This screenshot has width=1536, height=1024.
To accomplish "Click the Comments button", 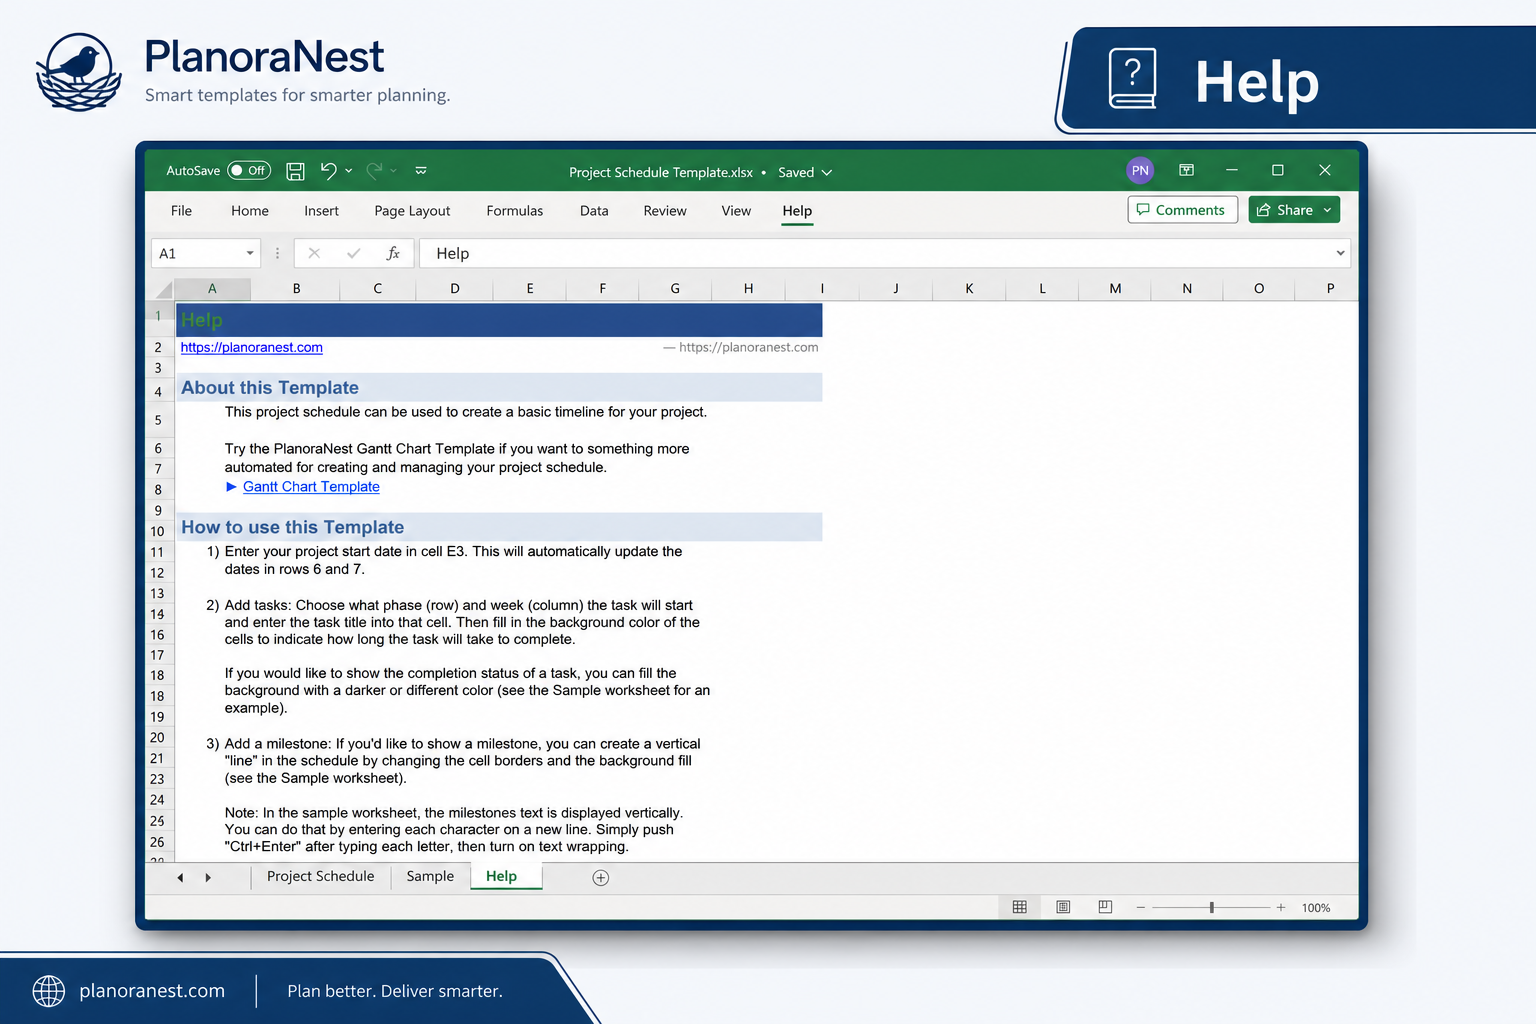I will tap(1183, 210).
